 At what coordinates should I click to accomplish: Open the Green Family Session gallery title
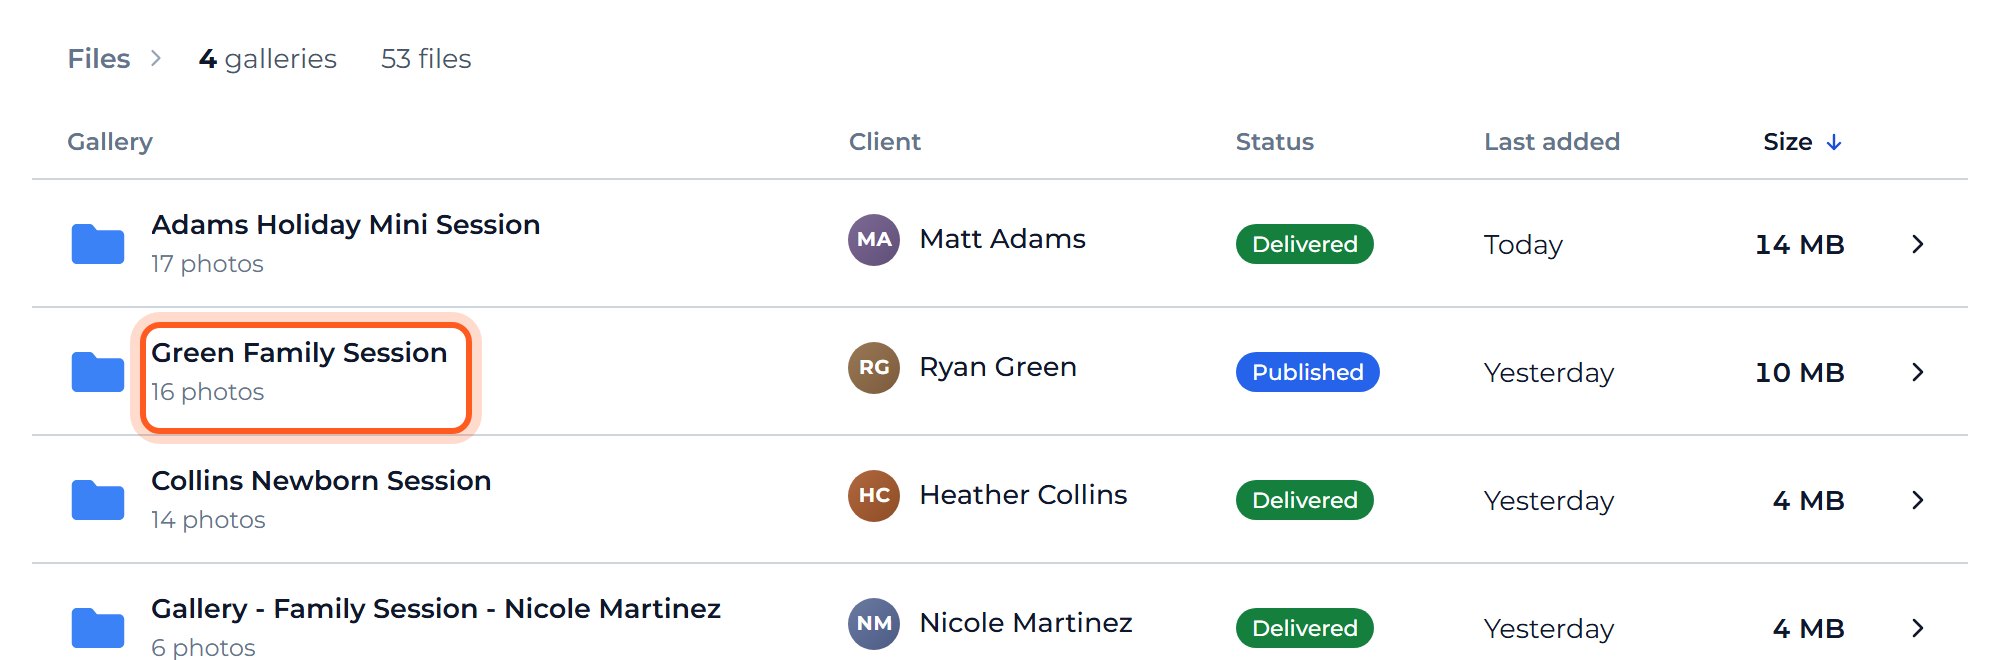pyautogui.click(x=299, y=353)
